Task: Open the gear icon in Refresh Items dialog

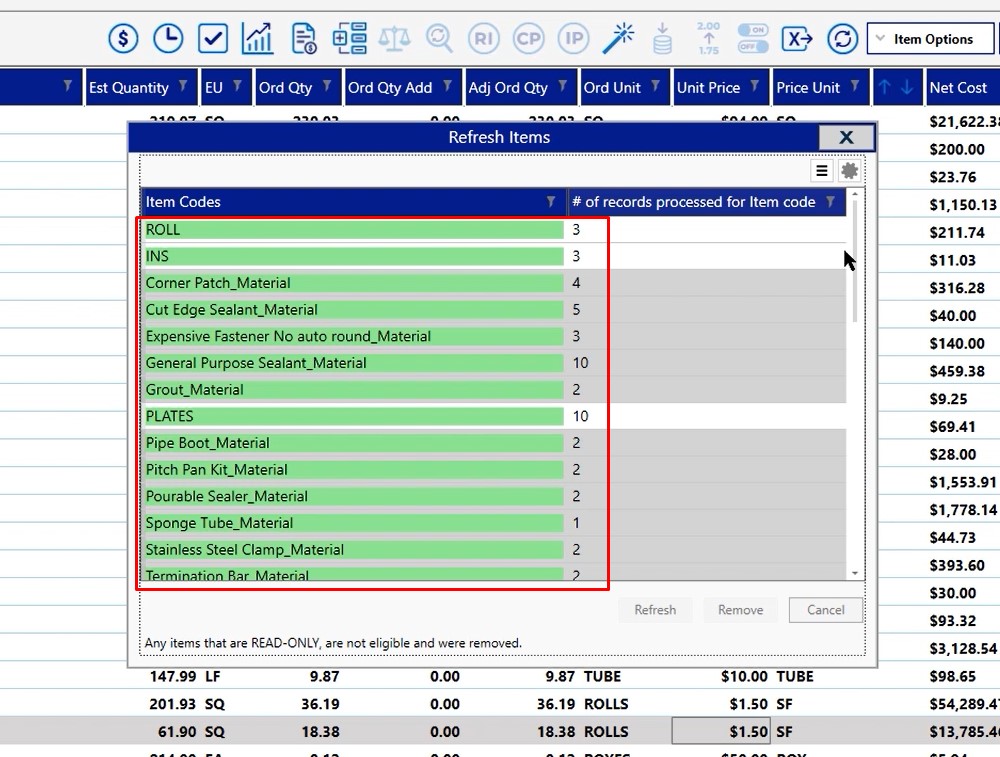Action: [849, 170]
